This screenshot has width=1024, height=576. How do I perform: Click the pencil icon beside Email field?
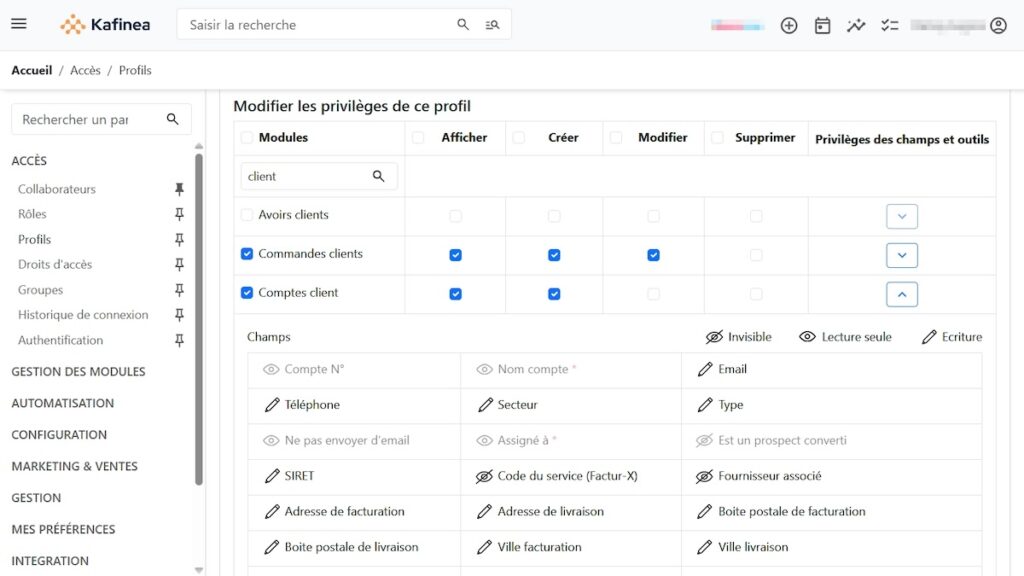click(x=705, y=369)
